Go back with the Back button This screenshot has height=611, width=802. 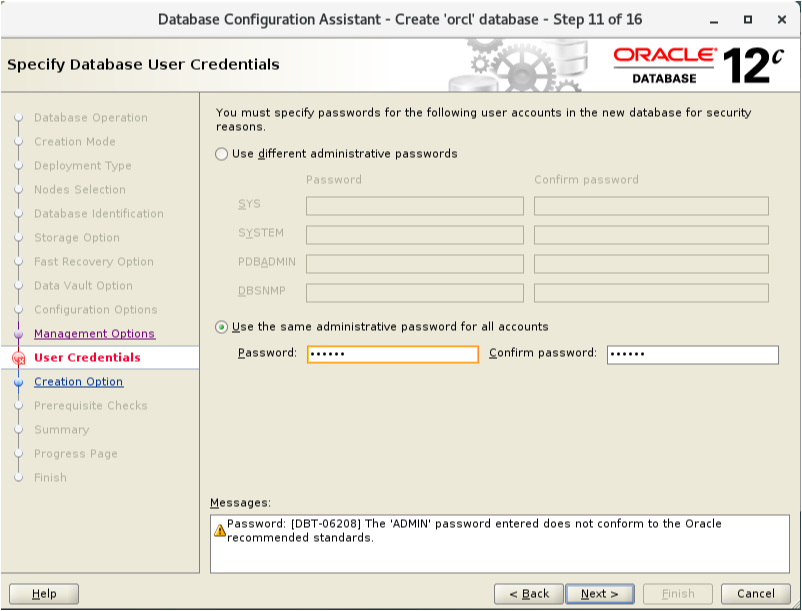point(528,594)
